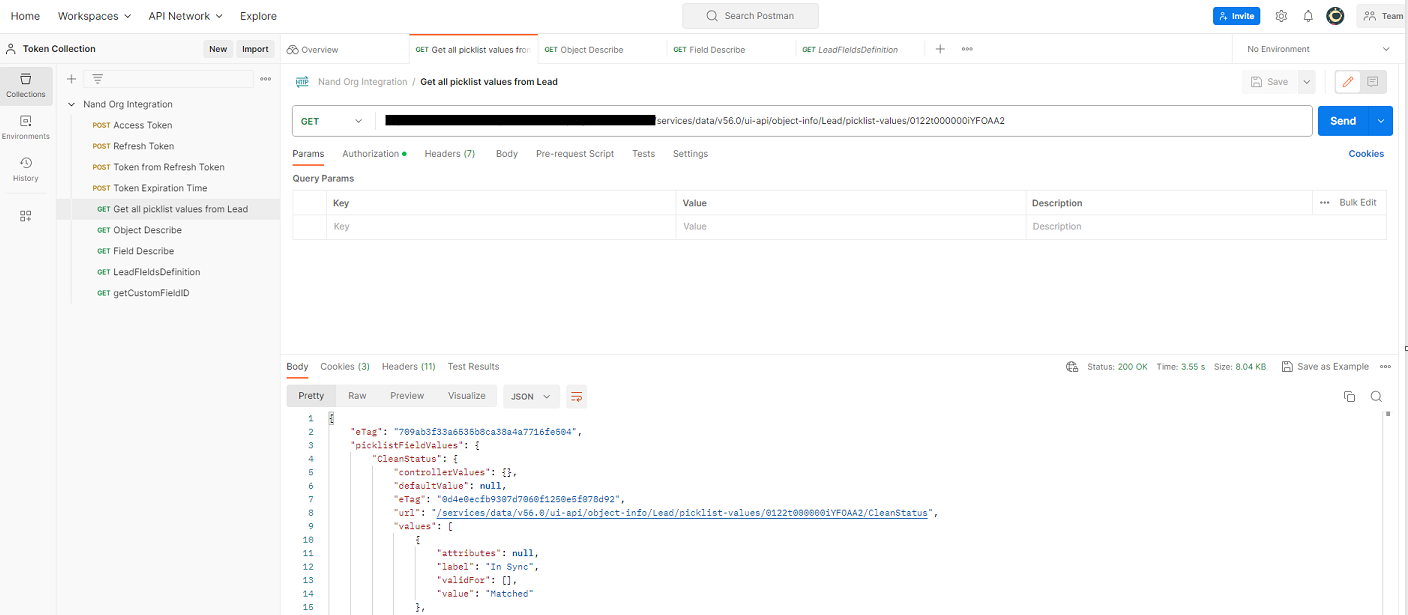Open the Send button dropdown arrow
Image resolution: width=1408 pixels, height=615 pixels.
point(1381,121)
